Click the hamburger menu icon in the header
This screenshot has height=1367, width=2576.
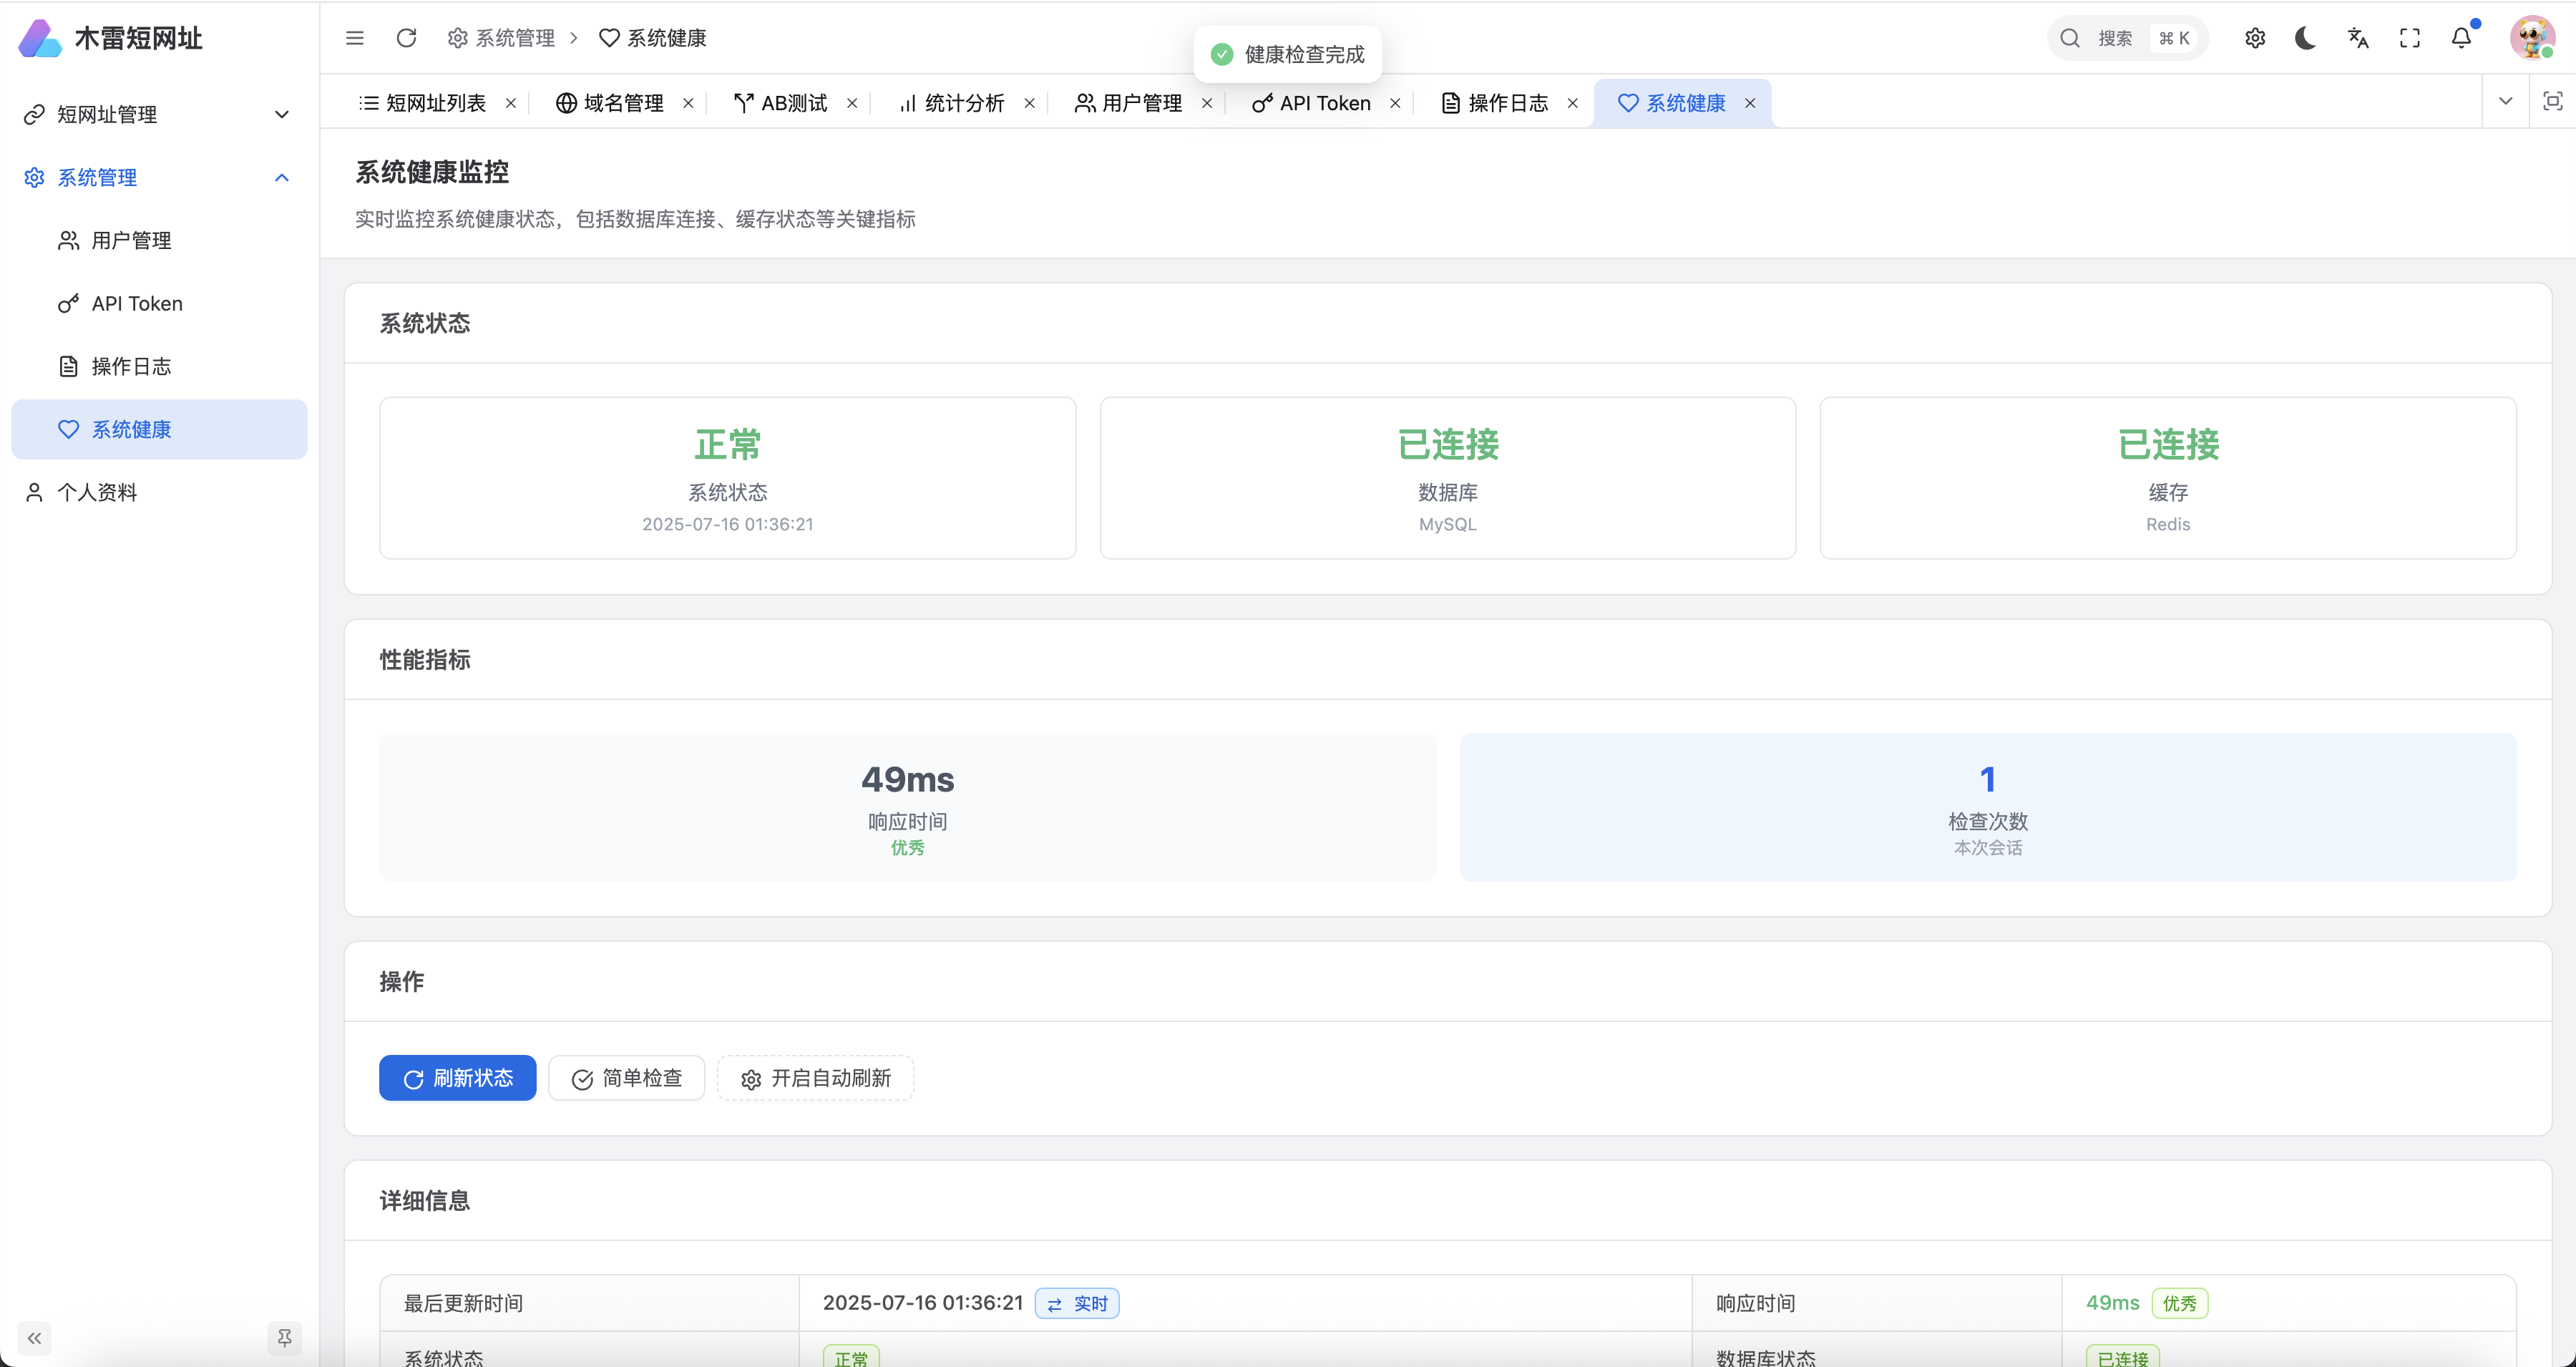(x=354, y=38)
